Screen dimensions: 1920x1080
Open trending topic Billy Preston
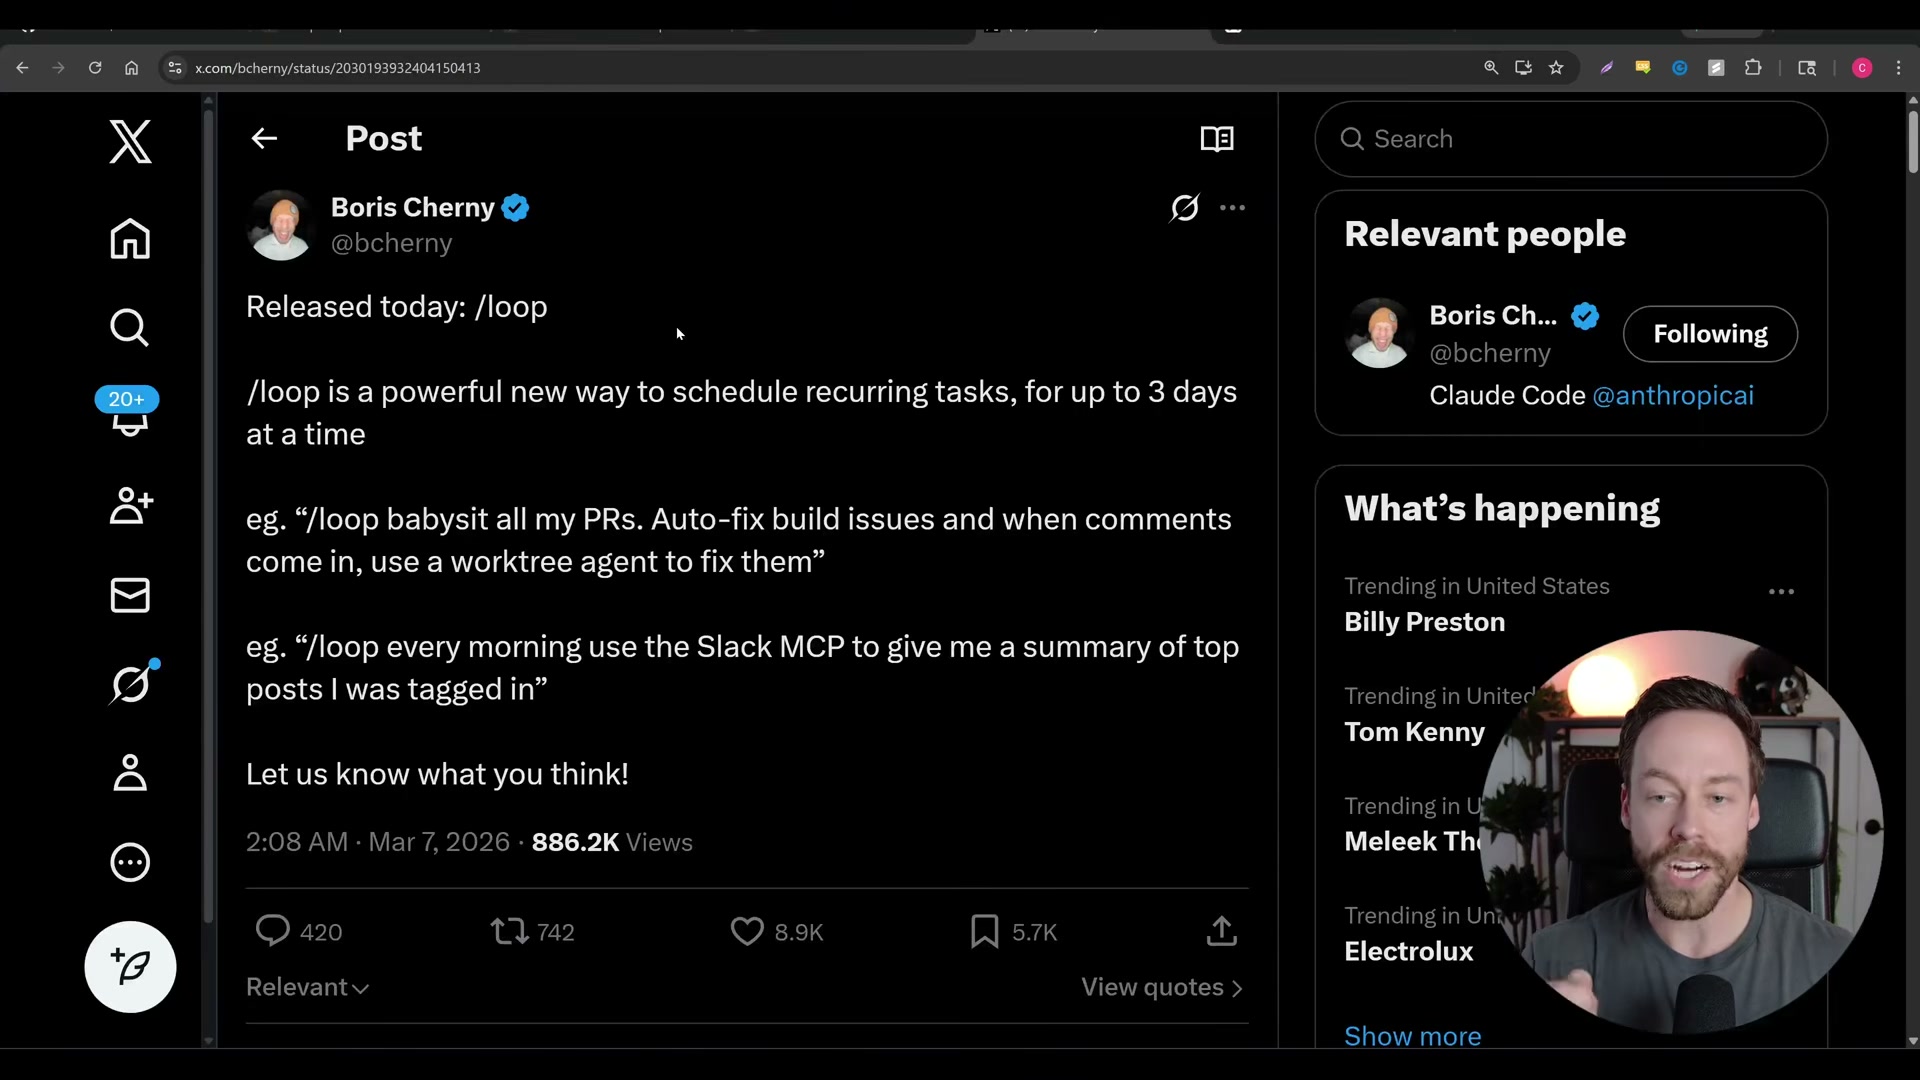pyautogui.click(x=1424, y=622)
